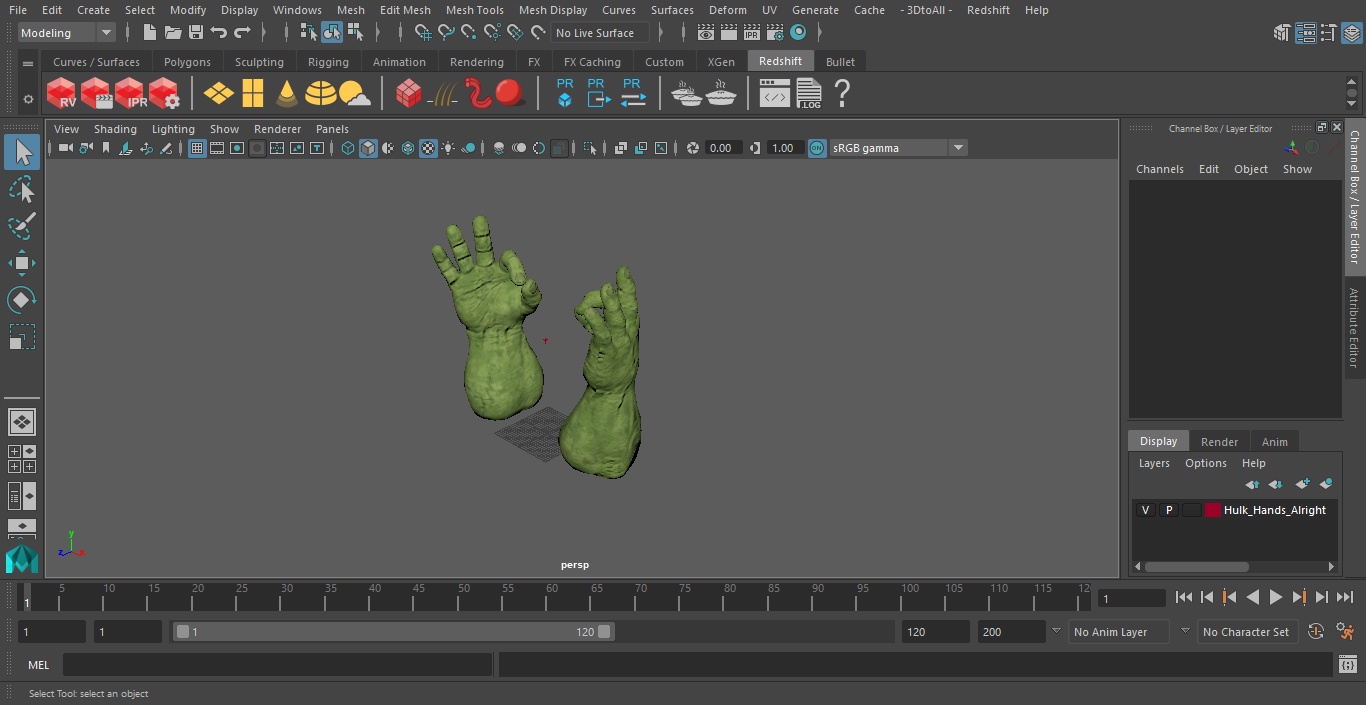
Task: Click the Redshift red sphere shelf icon
Action: [x=510, y=94]
